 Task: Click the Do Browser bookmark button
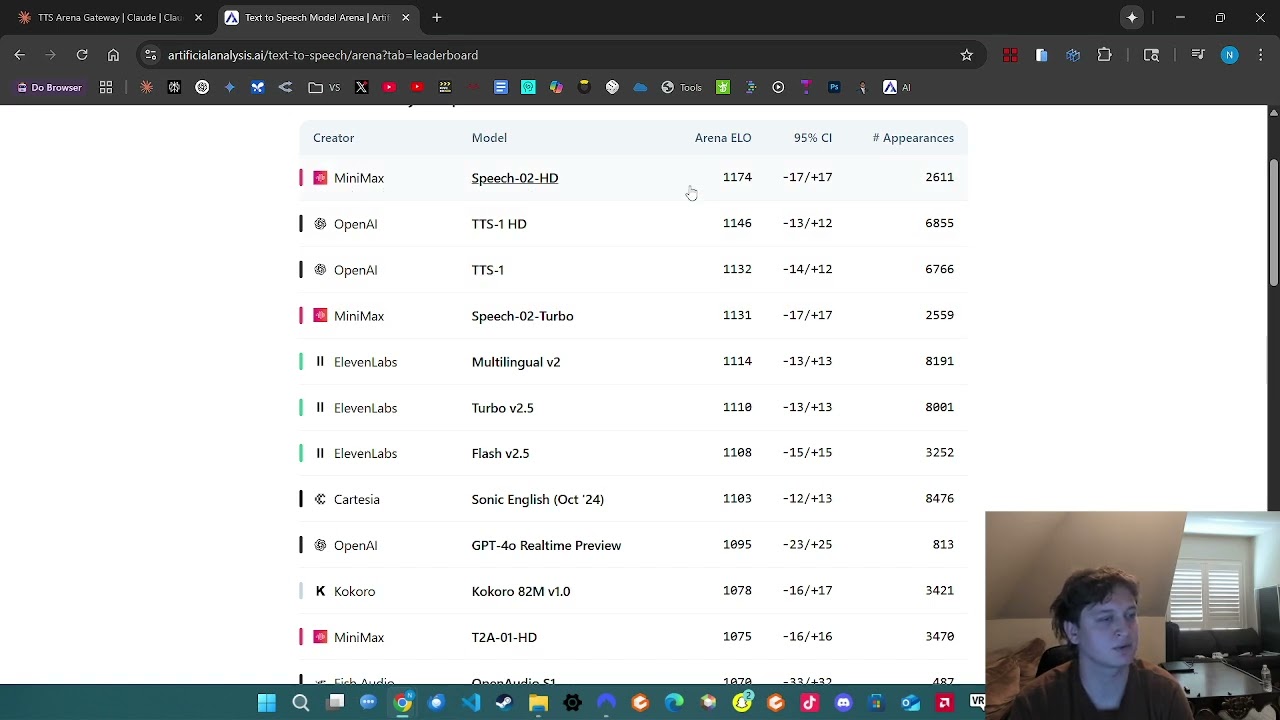[x=49, y=87]
